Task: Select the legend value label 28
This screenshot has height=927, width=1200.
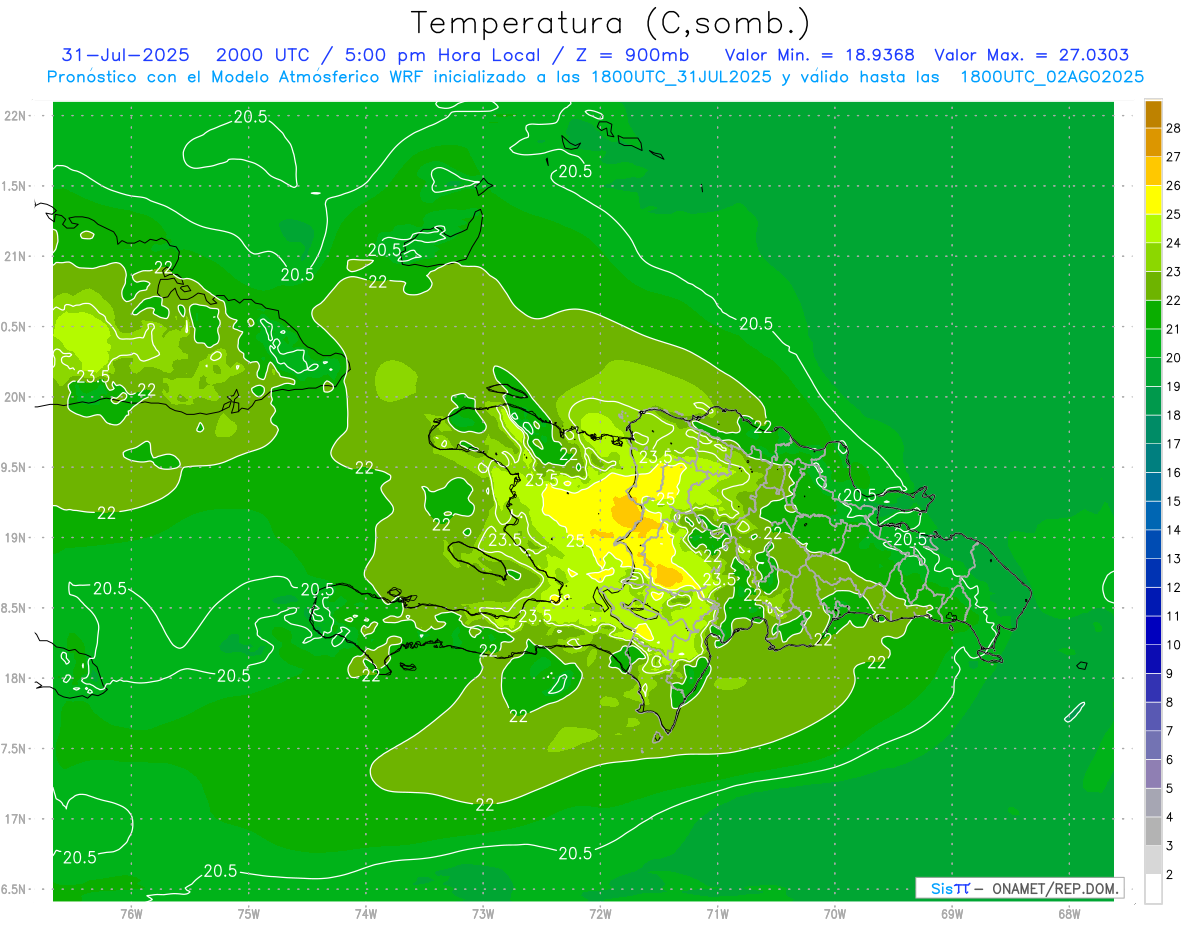Action: pos(1174,128)
